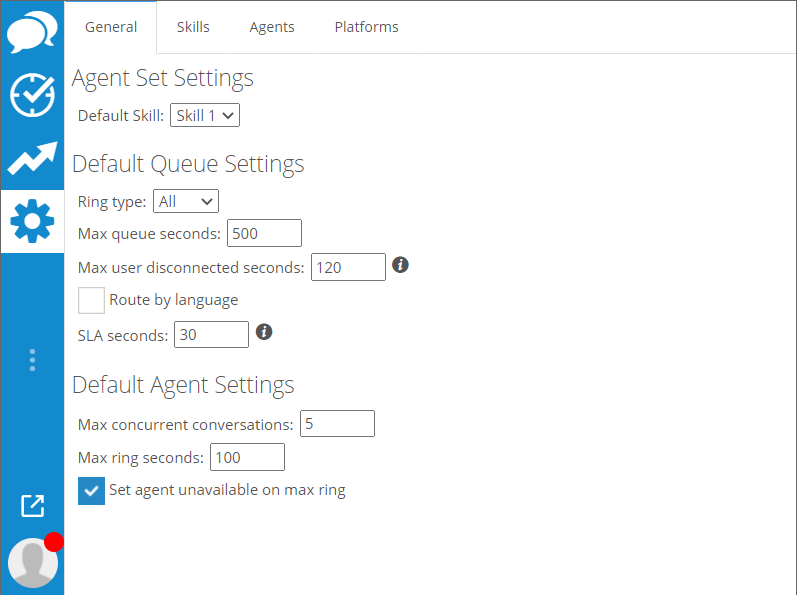This screenshot has height=595, width=797.
Task: Open the conversations chat bubble icon
Action: click(x=32, y=33)
